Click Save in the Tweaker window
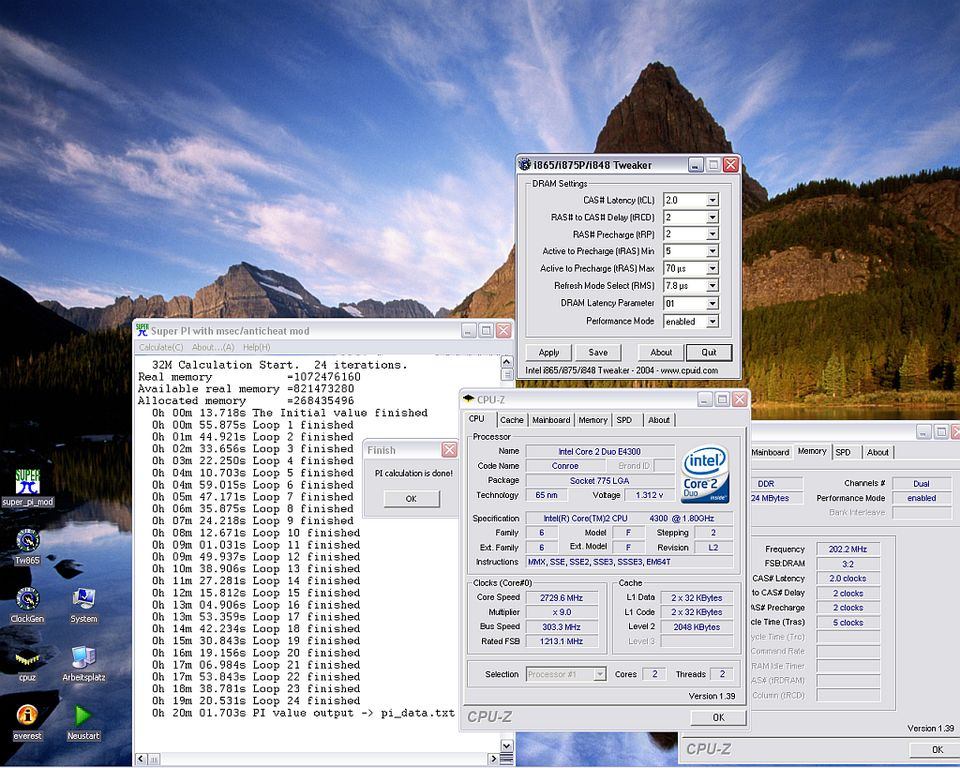960x768 pixels. (598, 352)
